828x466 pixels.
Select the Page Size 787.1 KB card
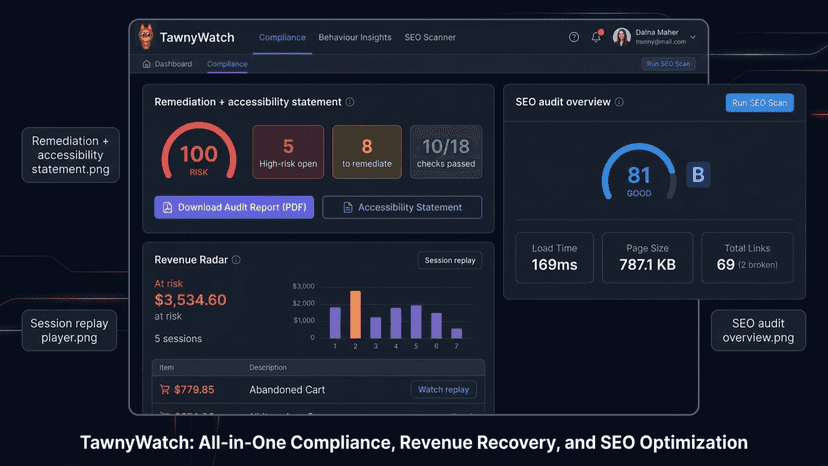coord(647,257)
